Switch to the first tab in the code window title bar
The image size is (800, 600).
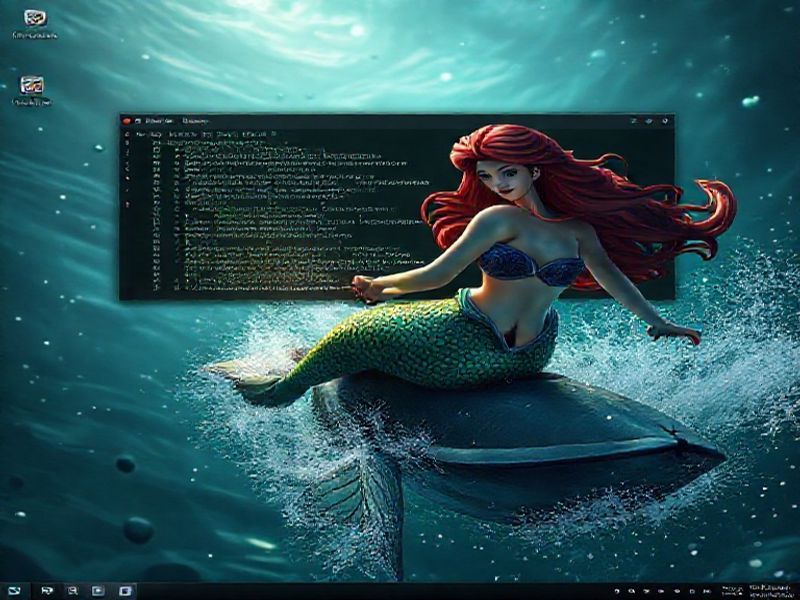(159, 121)
